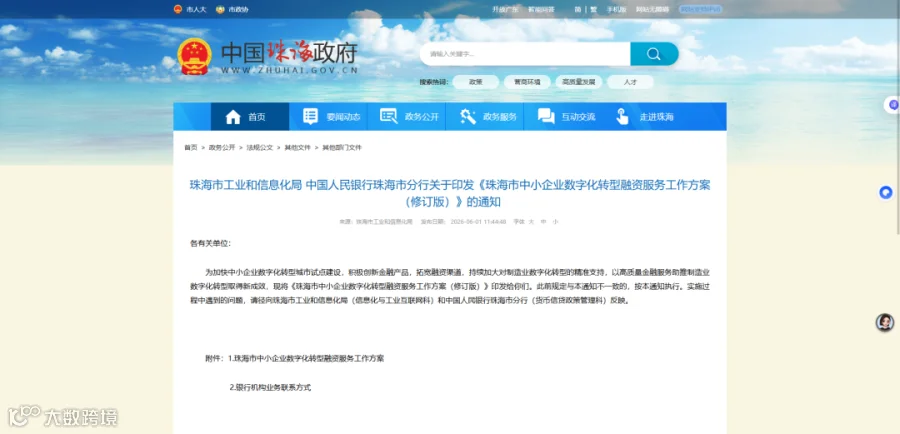Click the 政务公开 breadcrumb link
The height and width of the screenshot is (434, 900).
(222, 148)
